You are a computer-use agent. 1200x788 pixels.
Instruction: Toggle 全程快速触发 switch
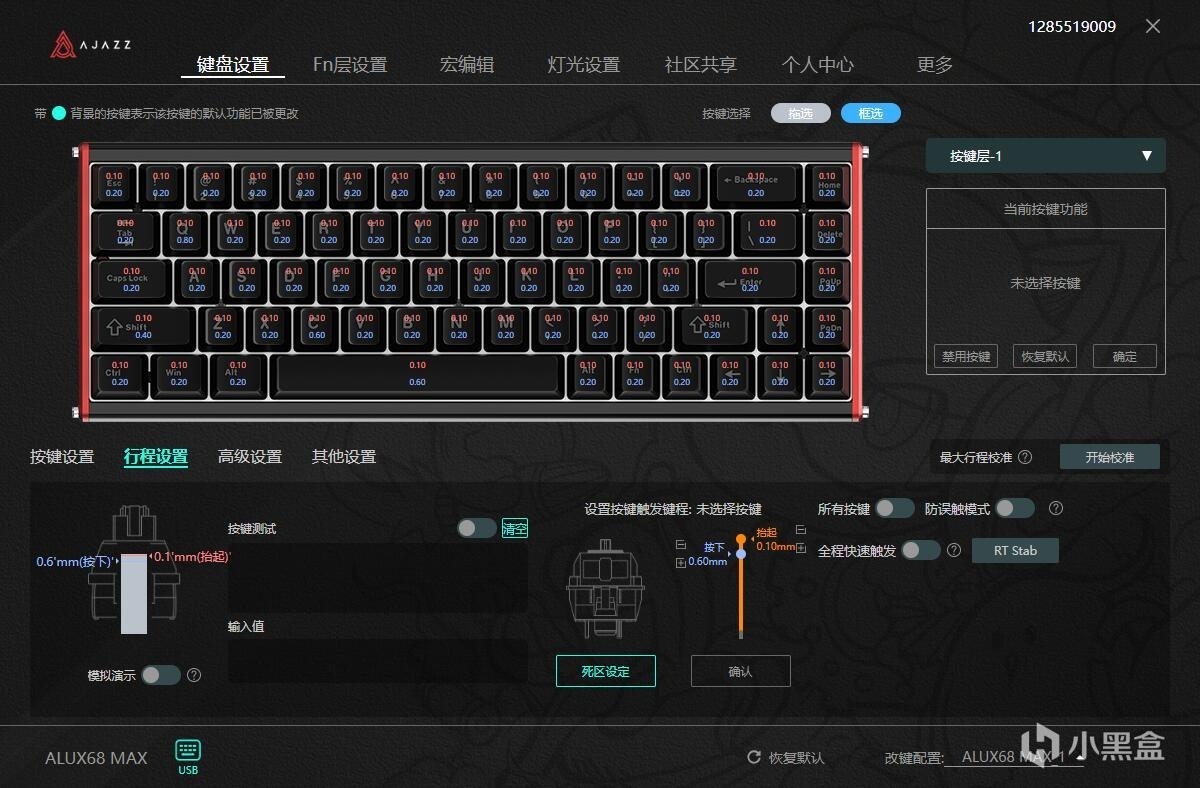[x=920, y=550]
